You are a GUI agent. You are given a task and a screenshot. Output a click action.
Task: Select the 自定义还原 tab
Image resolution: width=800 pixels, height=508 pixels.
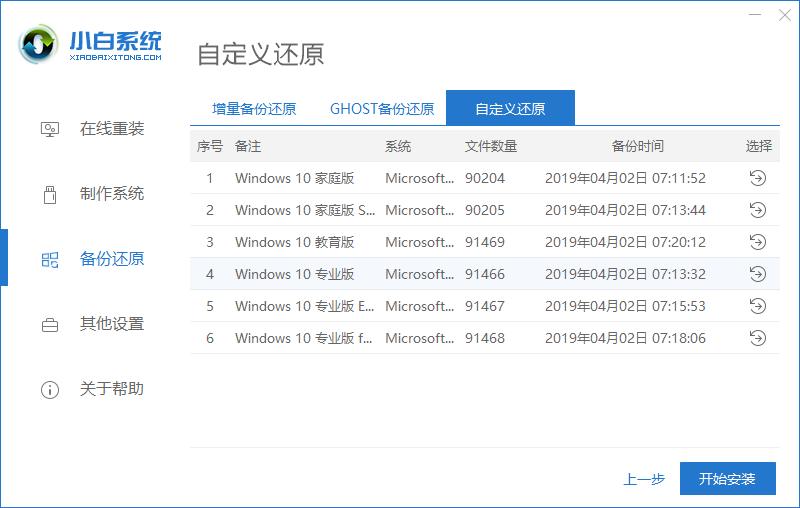[x=510, y=108]
